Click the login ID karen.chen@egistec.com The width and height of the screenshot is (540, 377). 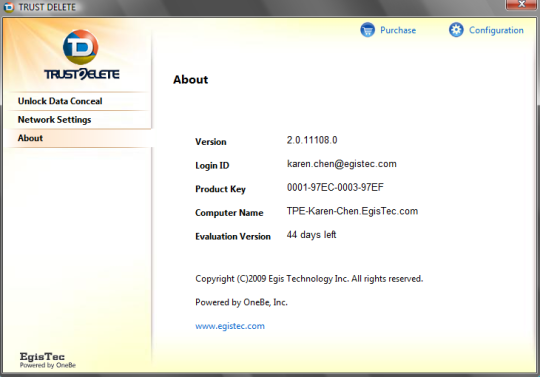342,164
